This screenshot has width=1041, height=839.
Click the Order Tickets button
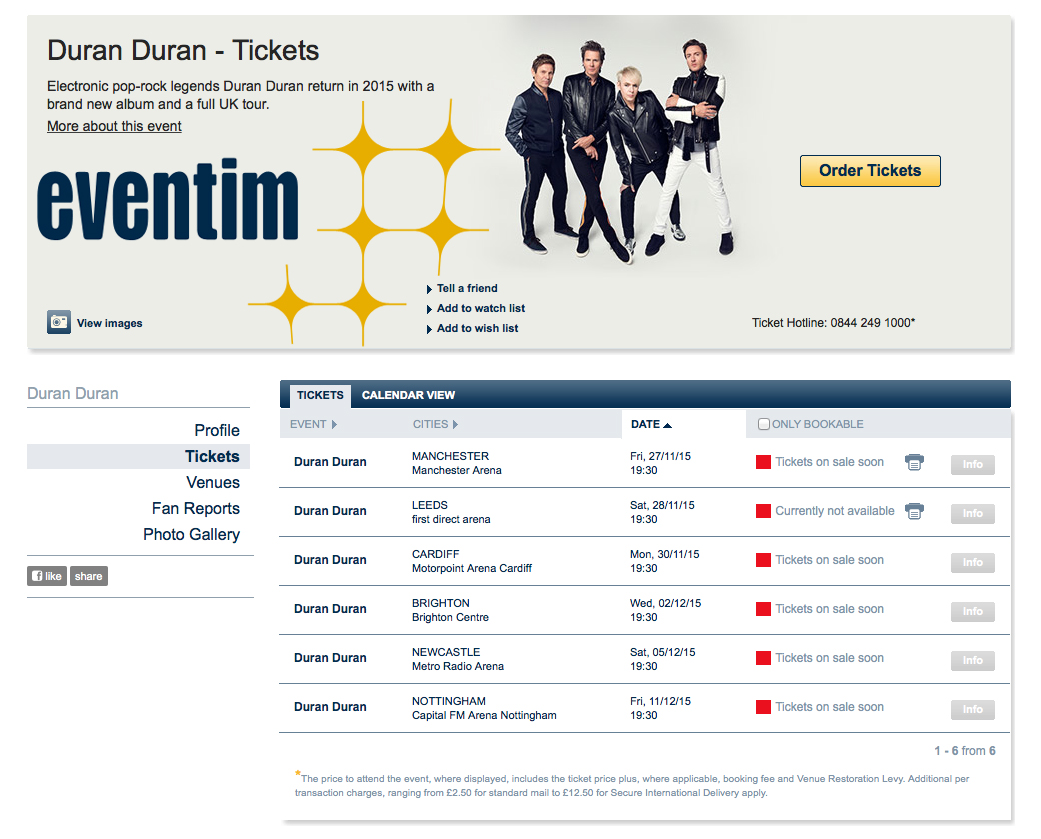(x=870, y=171)
